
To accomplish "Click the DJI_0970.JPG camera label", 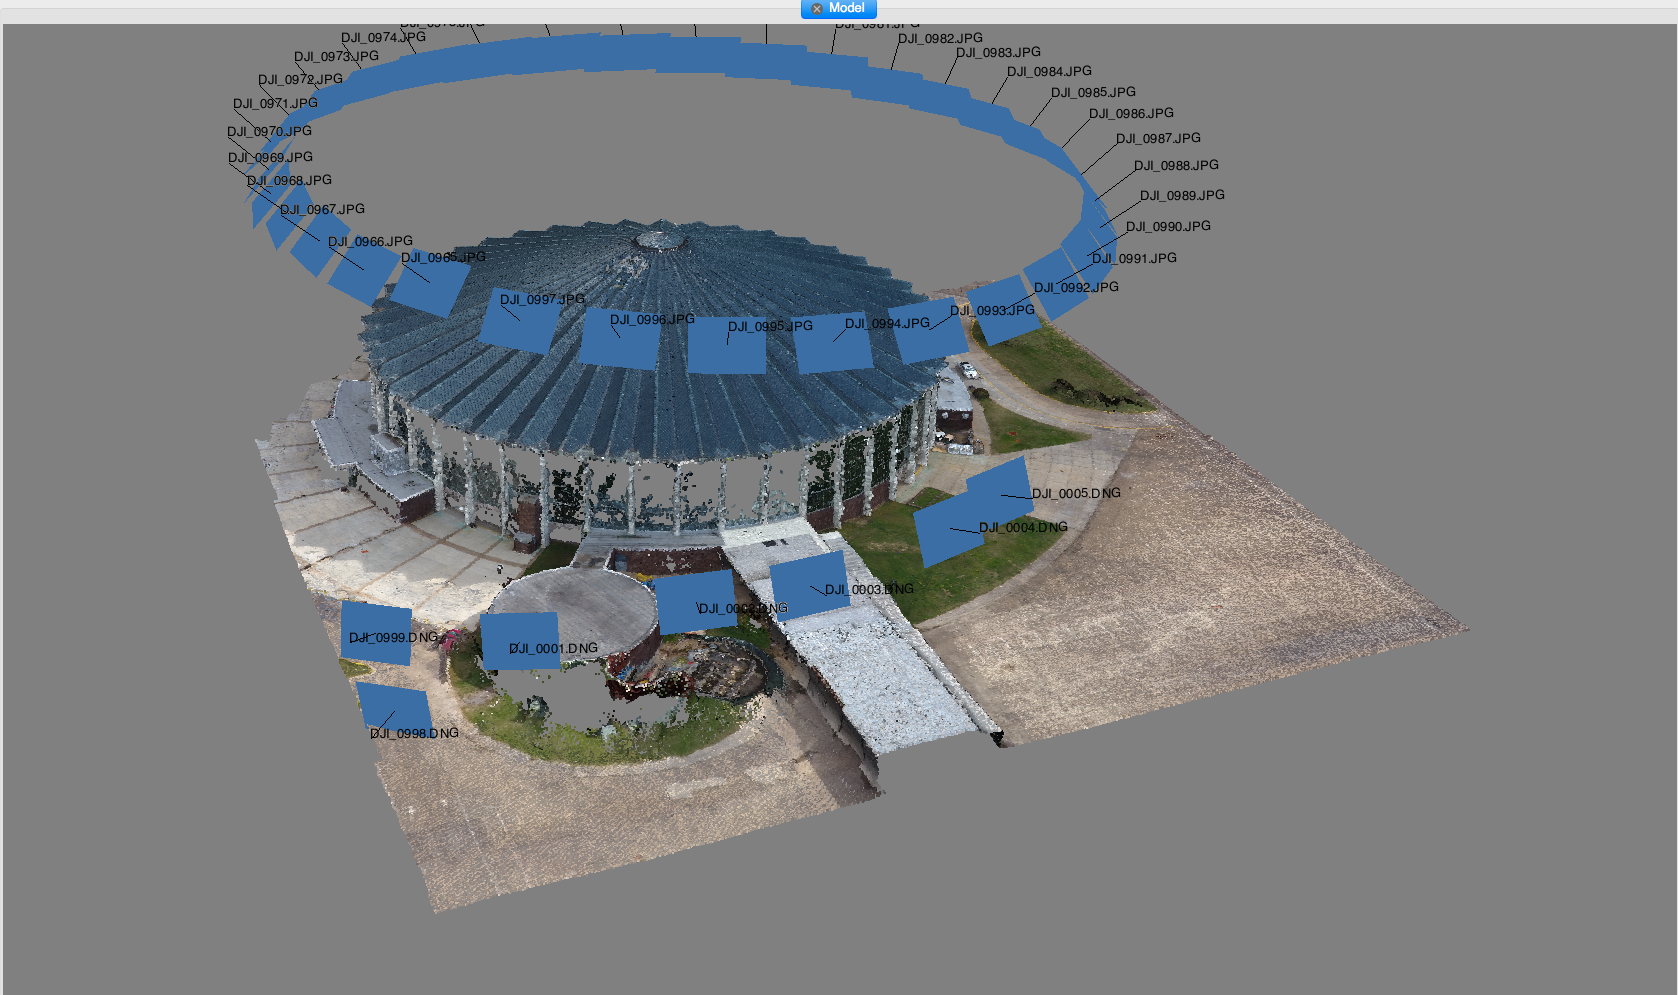I will tap(269, 132).
